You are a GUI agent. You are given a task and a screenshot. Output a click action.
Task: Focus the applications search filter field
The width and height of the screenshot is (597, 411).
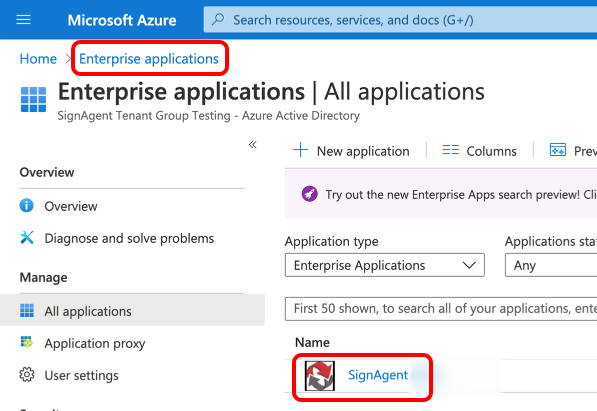(441, 309)
